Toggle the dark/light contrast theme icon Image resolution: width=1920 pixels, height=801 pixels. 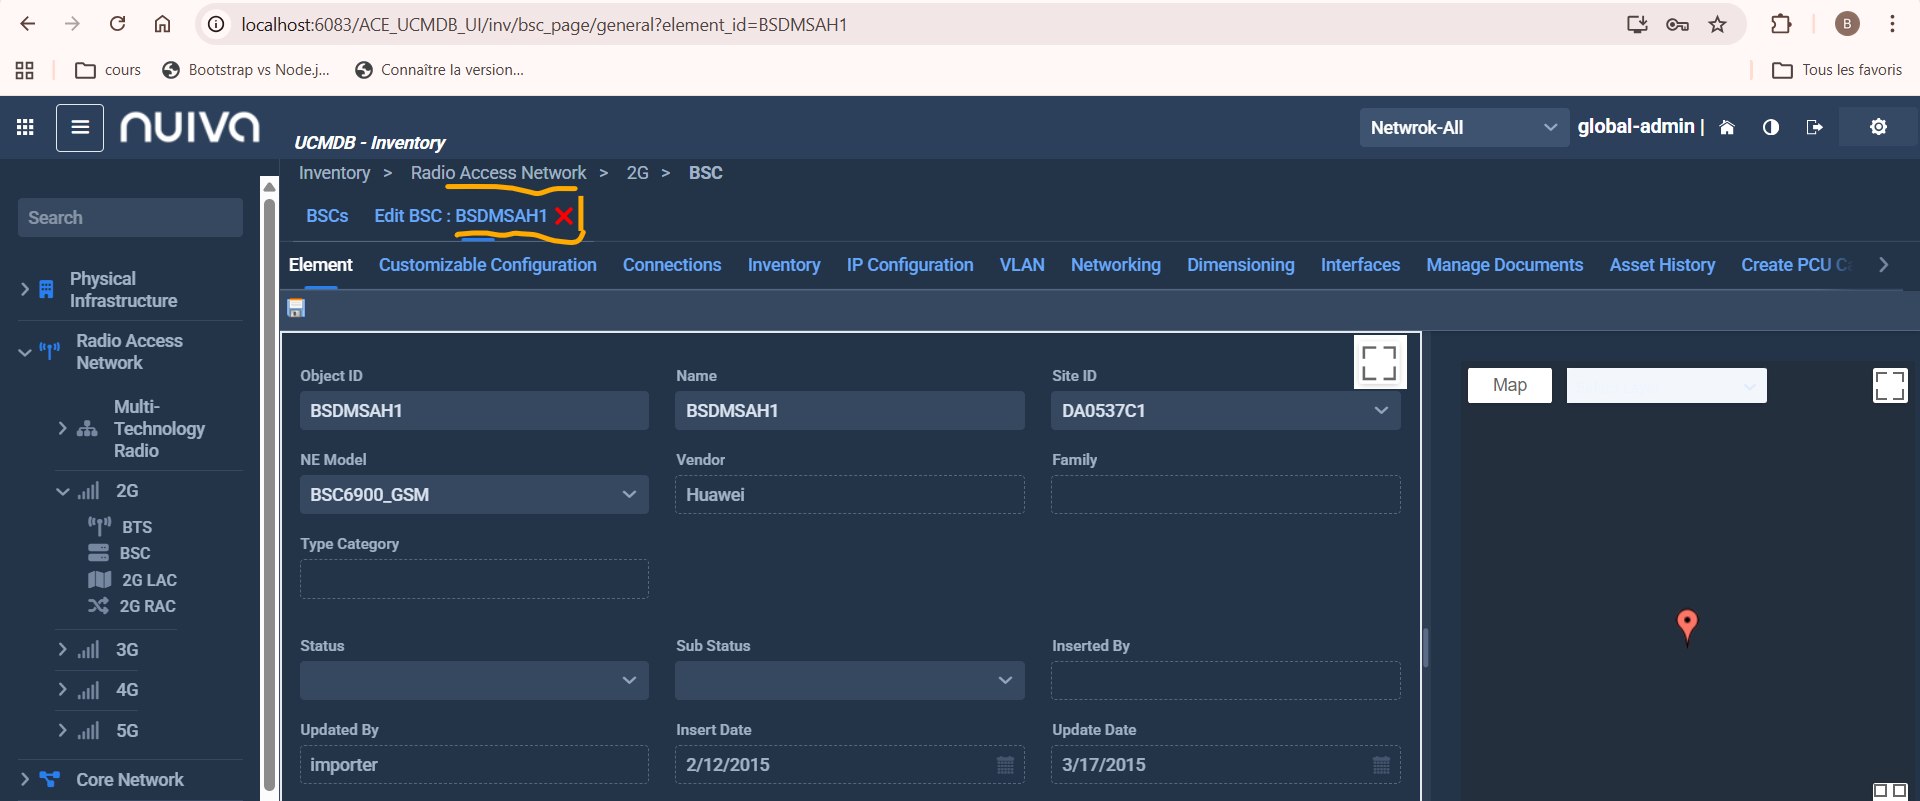[1771, 127]
